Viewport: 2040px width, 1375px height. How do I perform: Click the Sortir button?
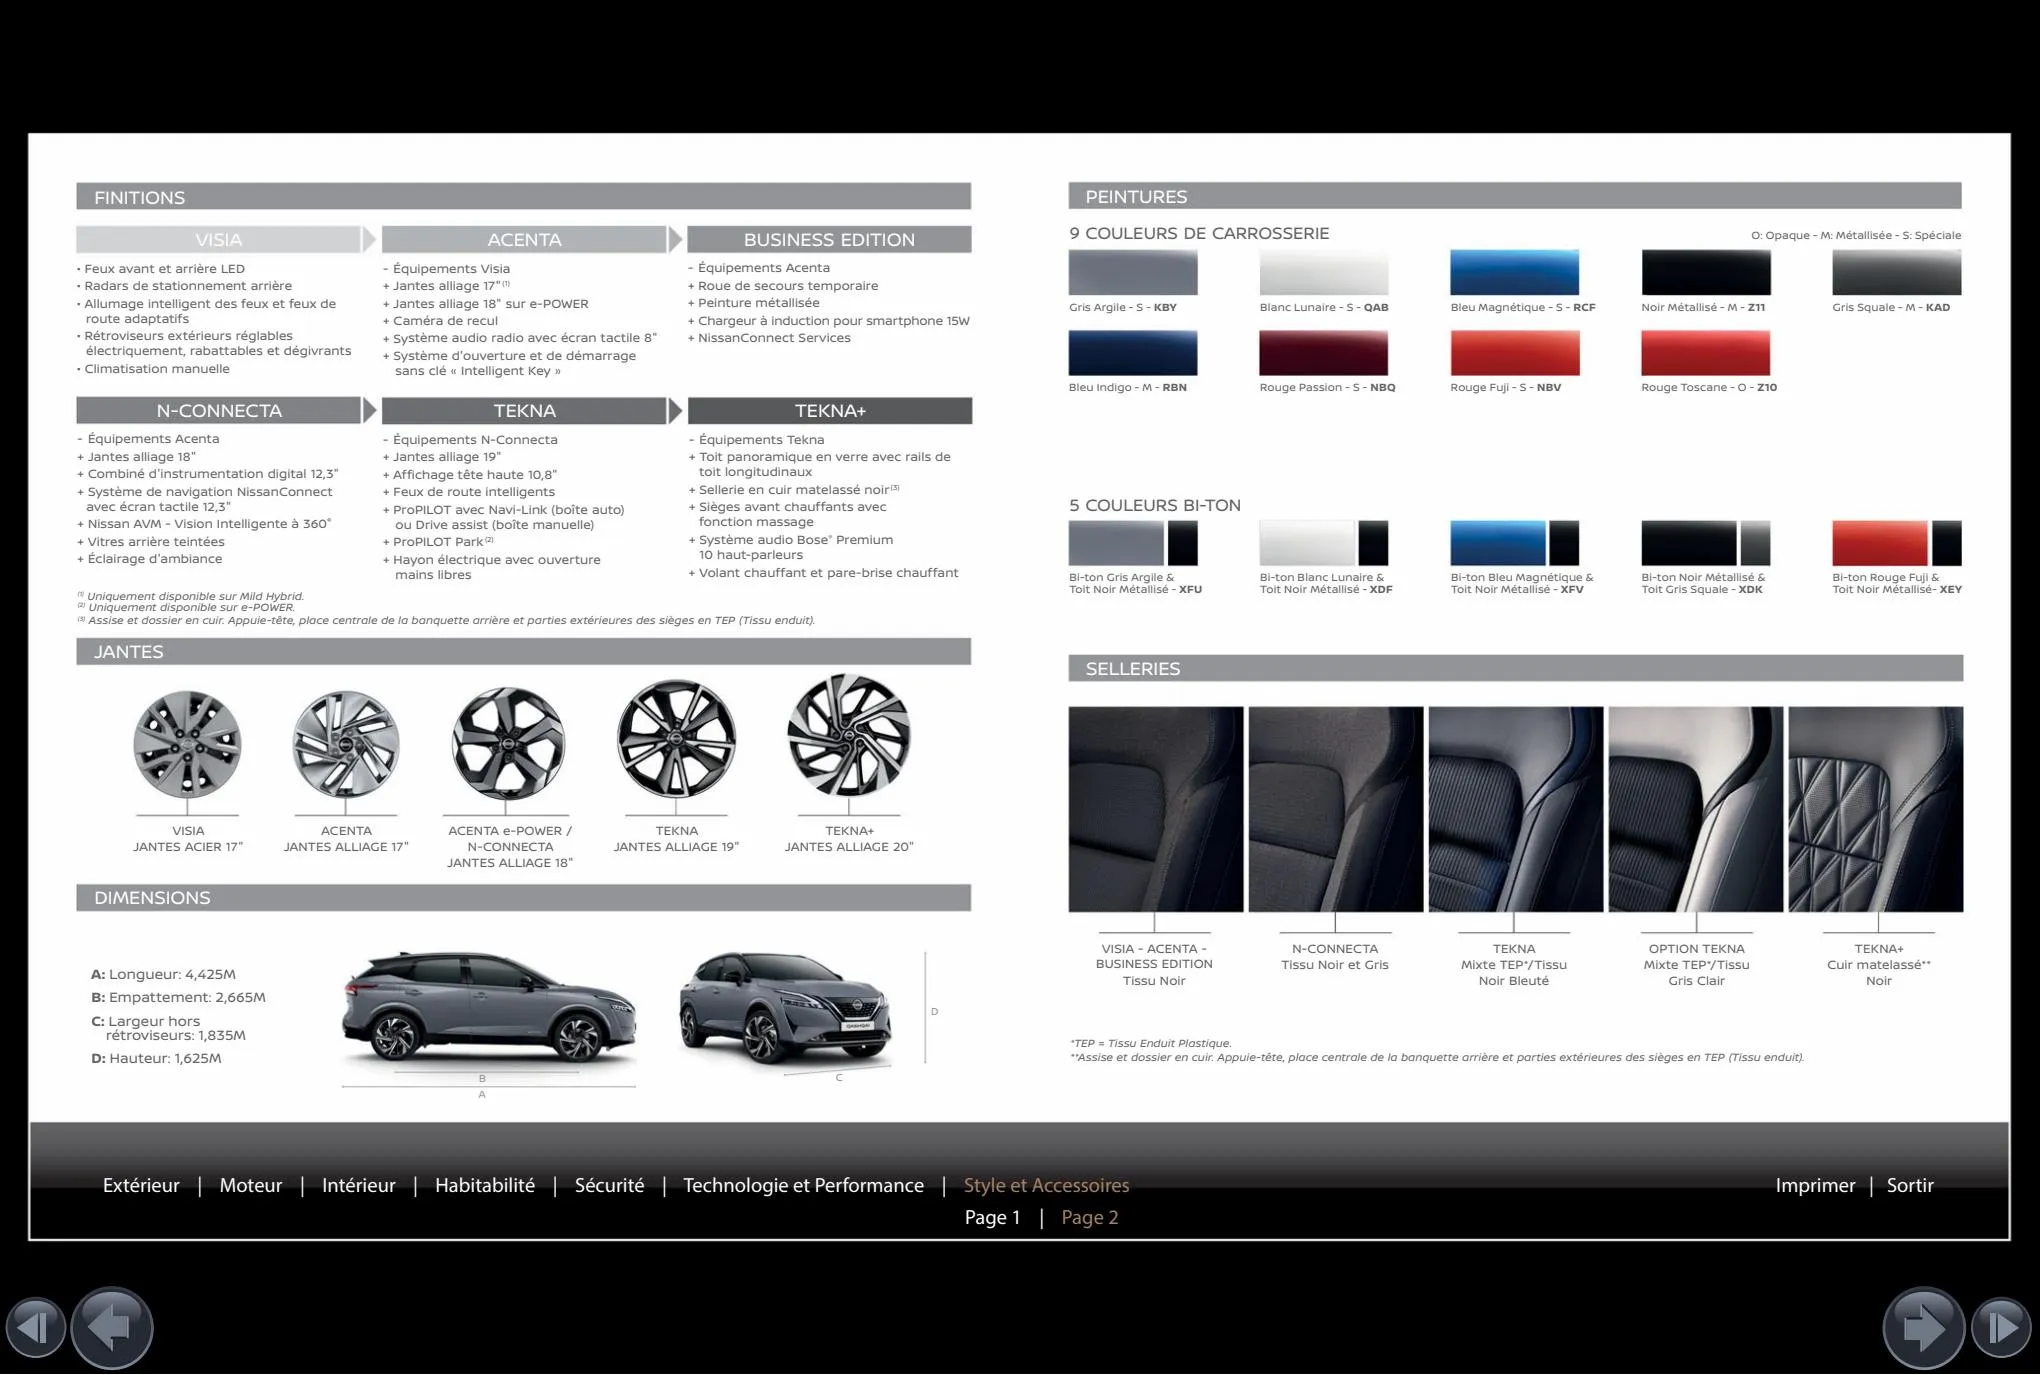[x=1910, y=1185]
